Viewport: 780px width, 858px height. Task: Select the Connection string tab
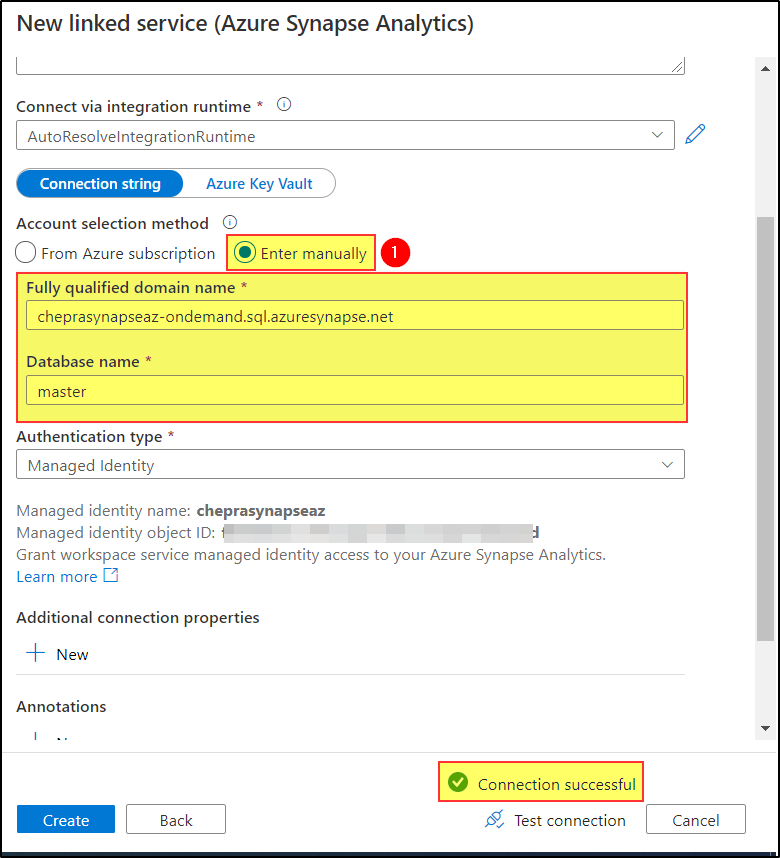pyautogui.click(x=99, y=183)
